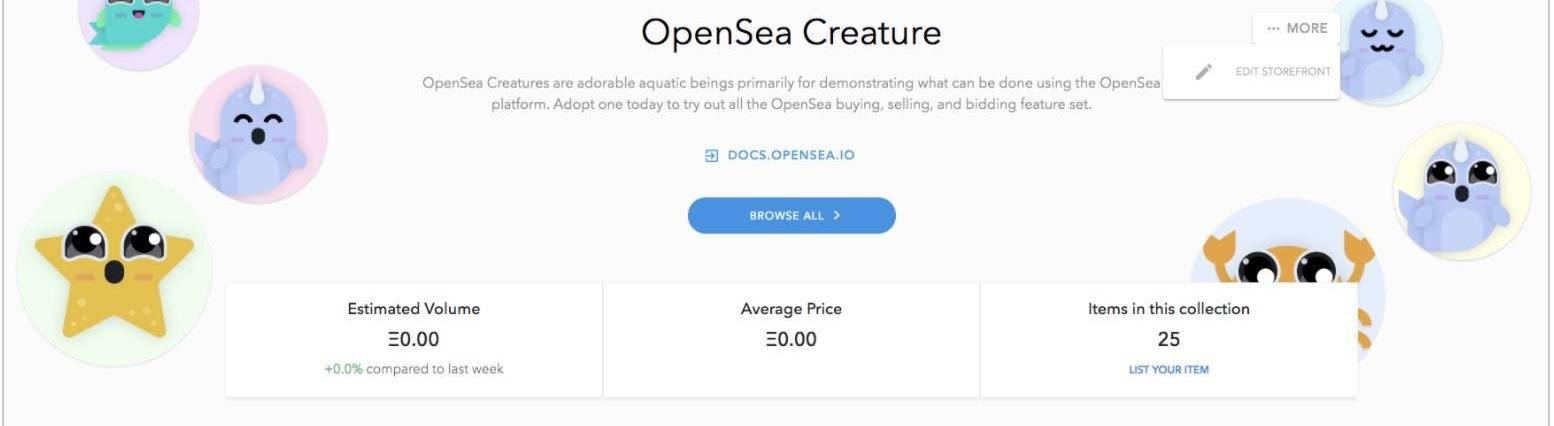Click the green +0.0% weekly change
The width and height of the screenshot is (1554, 426).
point(343,369)
